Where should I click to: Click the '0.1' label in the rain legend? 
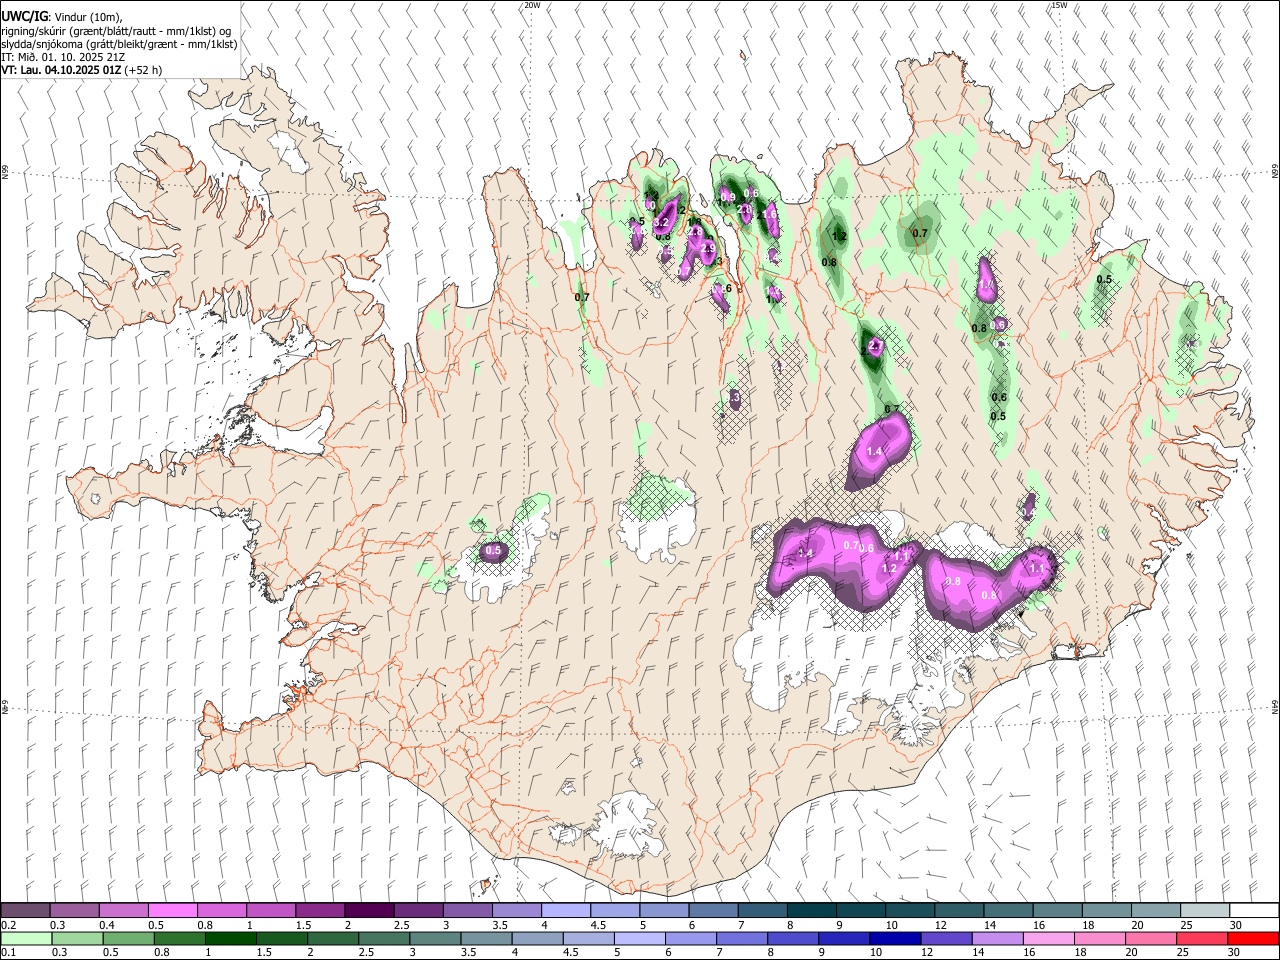tap(8, 952)
